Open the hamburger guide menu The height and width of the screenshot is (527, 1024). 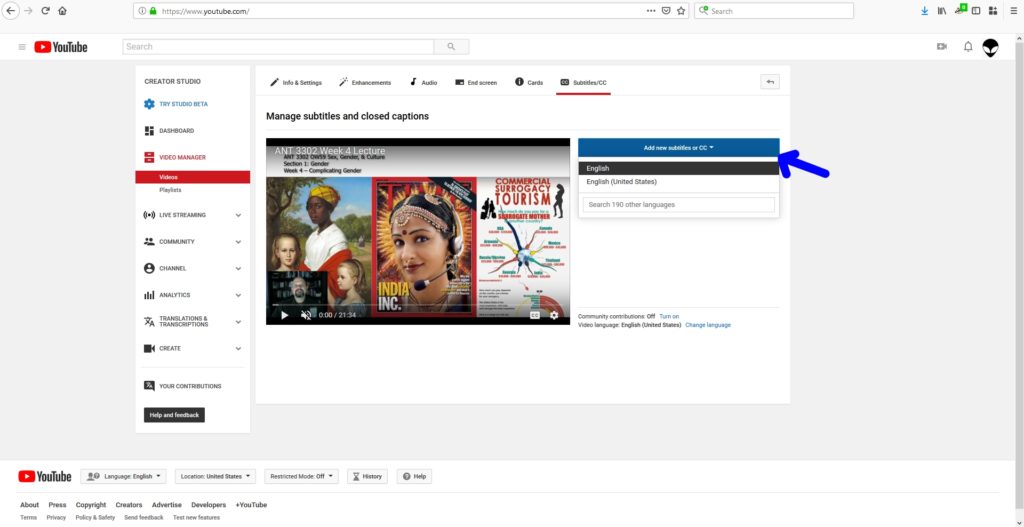(x=22, y=47)
